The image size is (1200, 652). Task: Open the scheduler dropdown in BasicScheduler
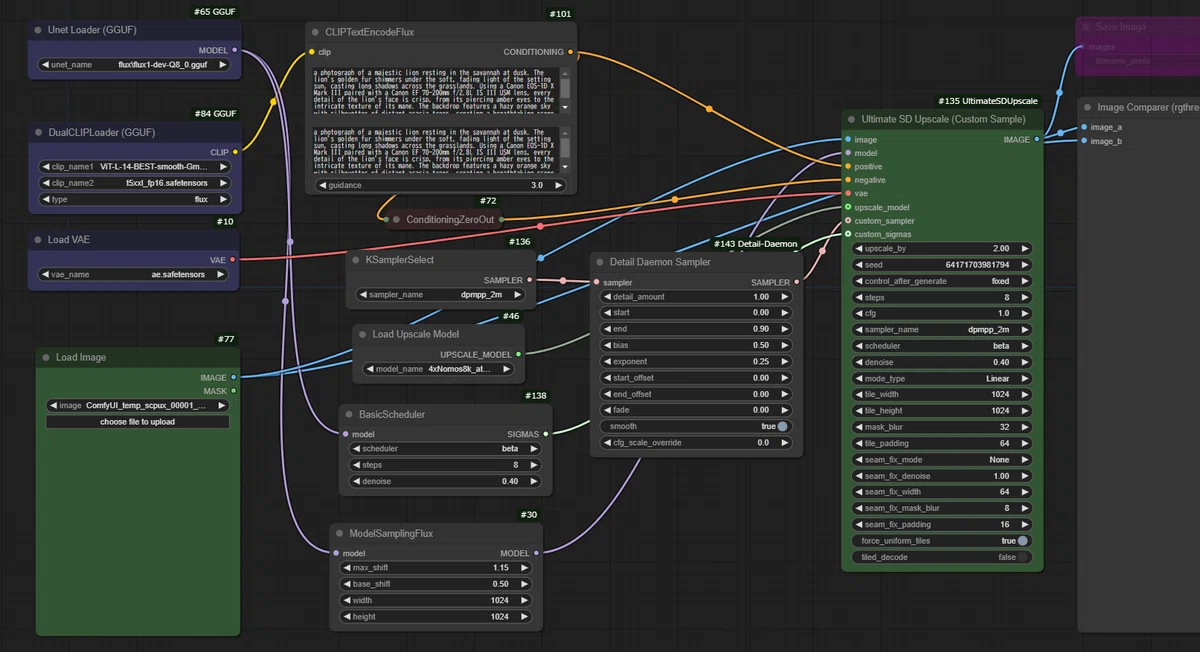(x=446, y=449)
